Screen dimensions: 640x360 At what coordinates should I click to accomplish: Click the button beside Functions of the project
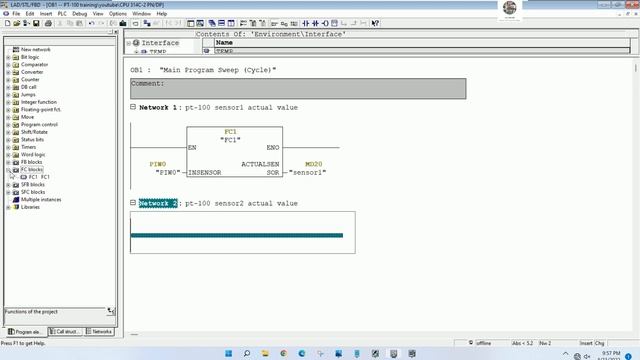[111, 311]
